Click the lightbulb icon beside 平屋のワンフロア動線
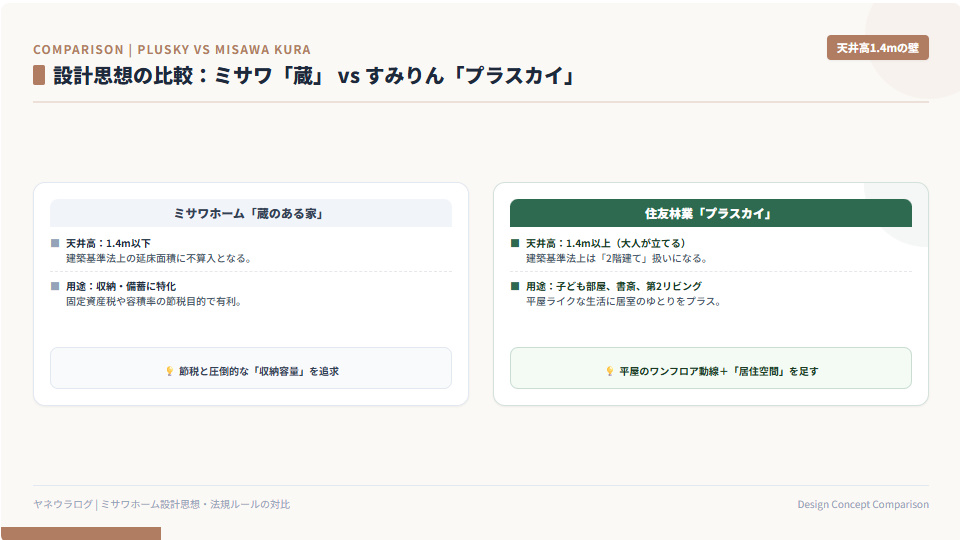The height and width of the screenshot is (540, 960). 610,371
